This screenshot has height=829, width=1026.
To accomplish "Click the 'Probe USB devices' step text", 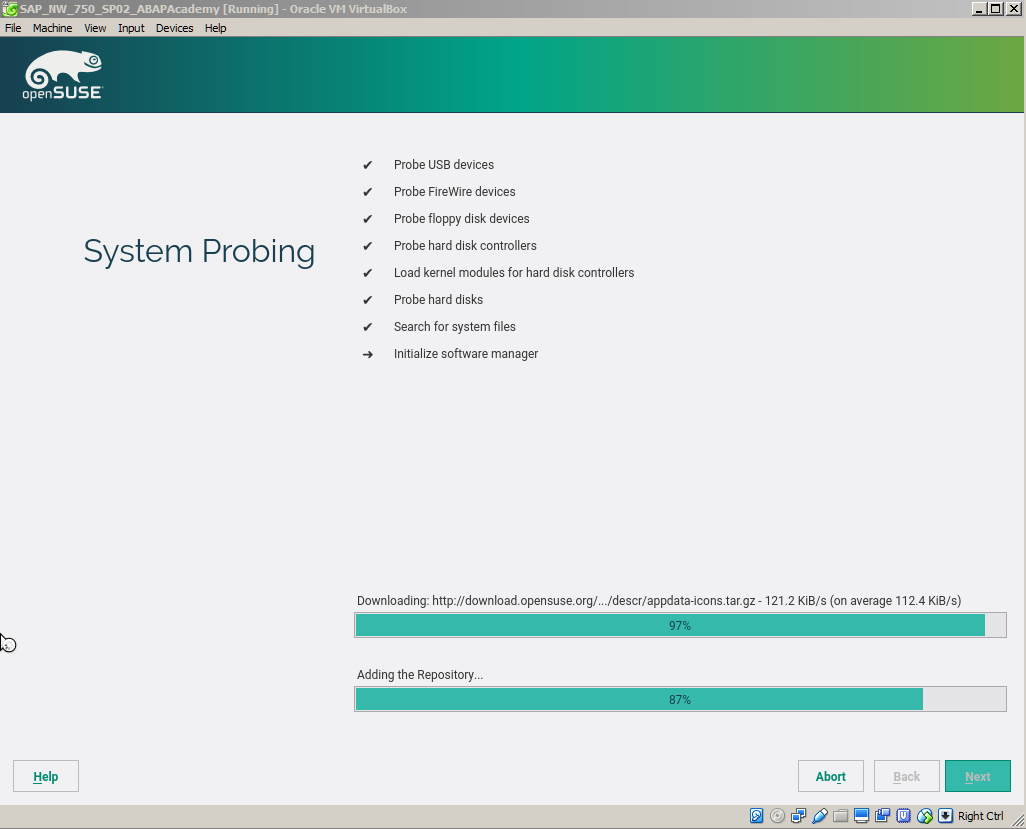I will 444,165.
